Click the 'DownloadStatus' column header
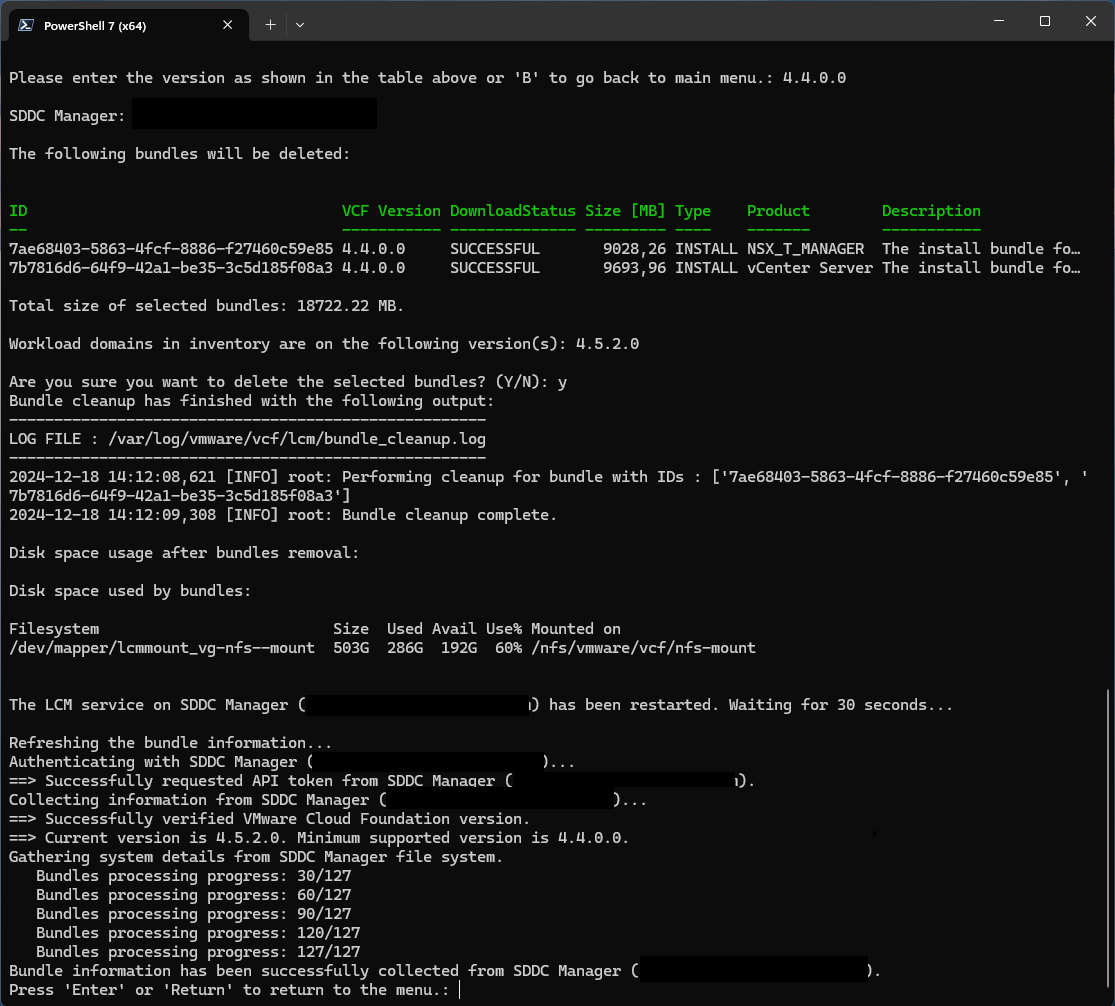The height and width of the screenshot is (1006, 1115). (513, 211)
